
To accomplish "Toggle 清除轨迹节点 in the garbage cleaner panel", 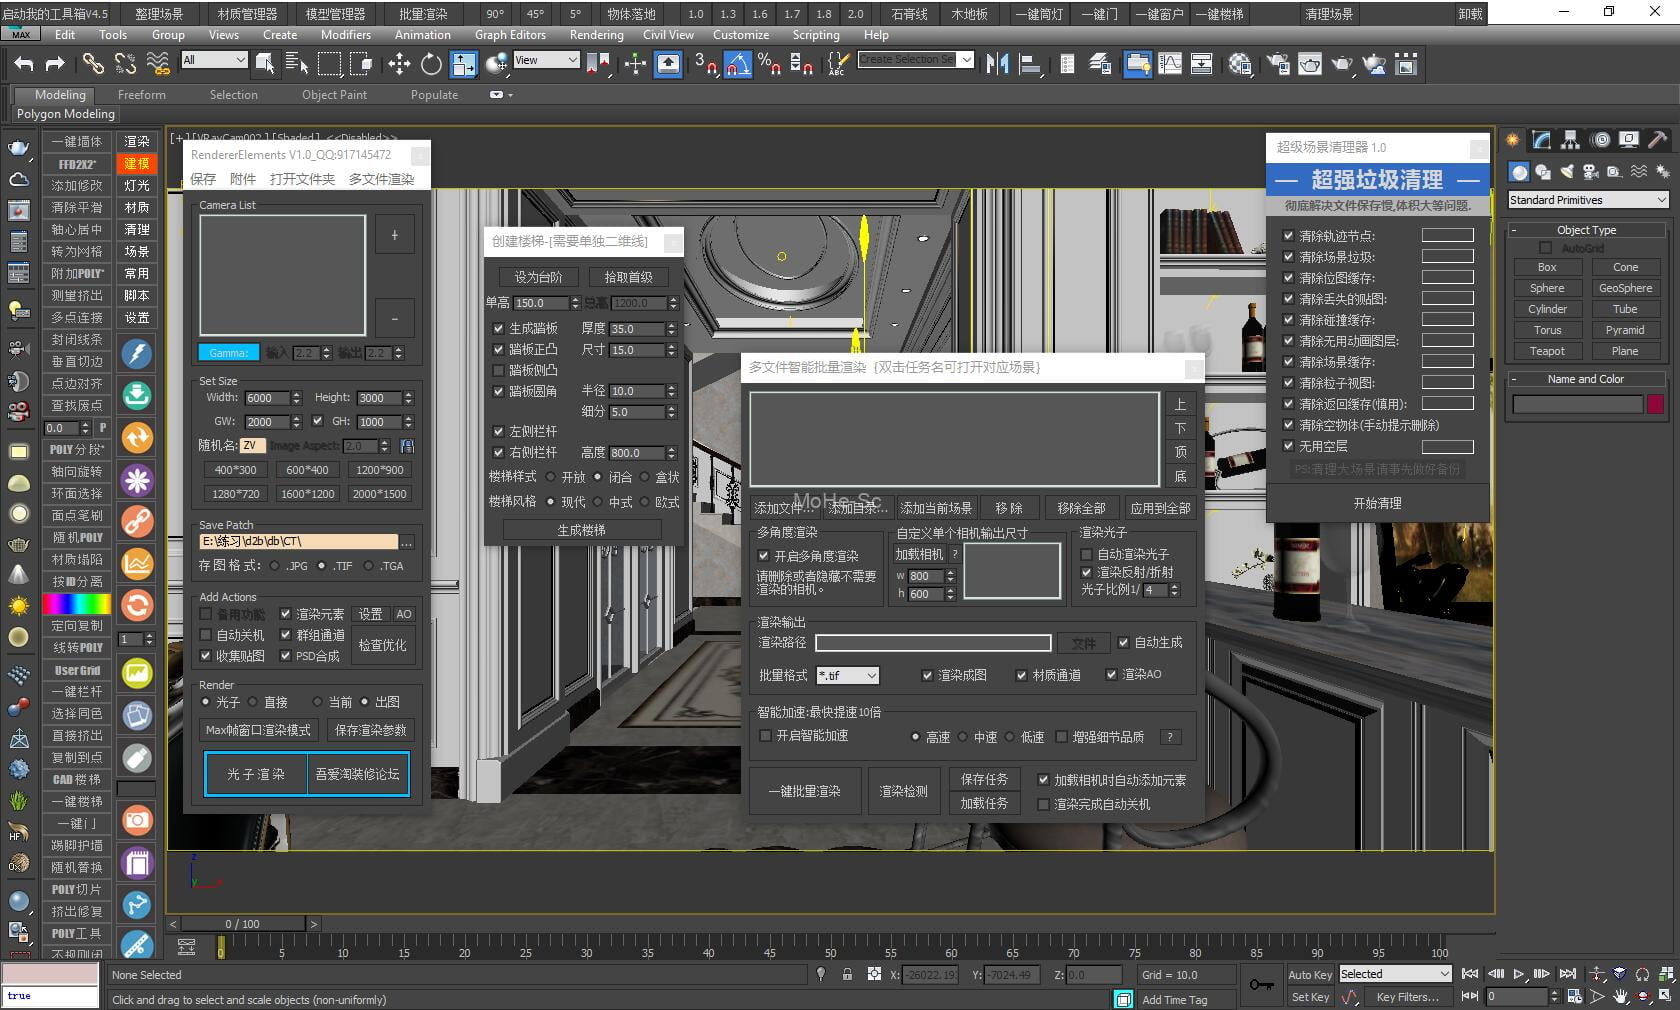I will click(x=1289, y=236).
